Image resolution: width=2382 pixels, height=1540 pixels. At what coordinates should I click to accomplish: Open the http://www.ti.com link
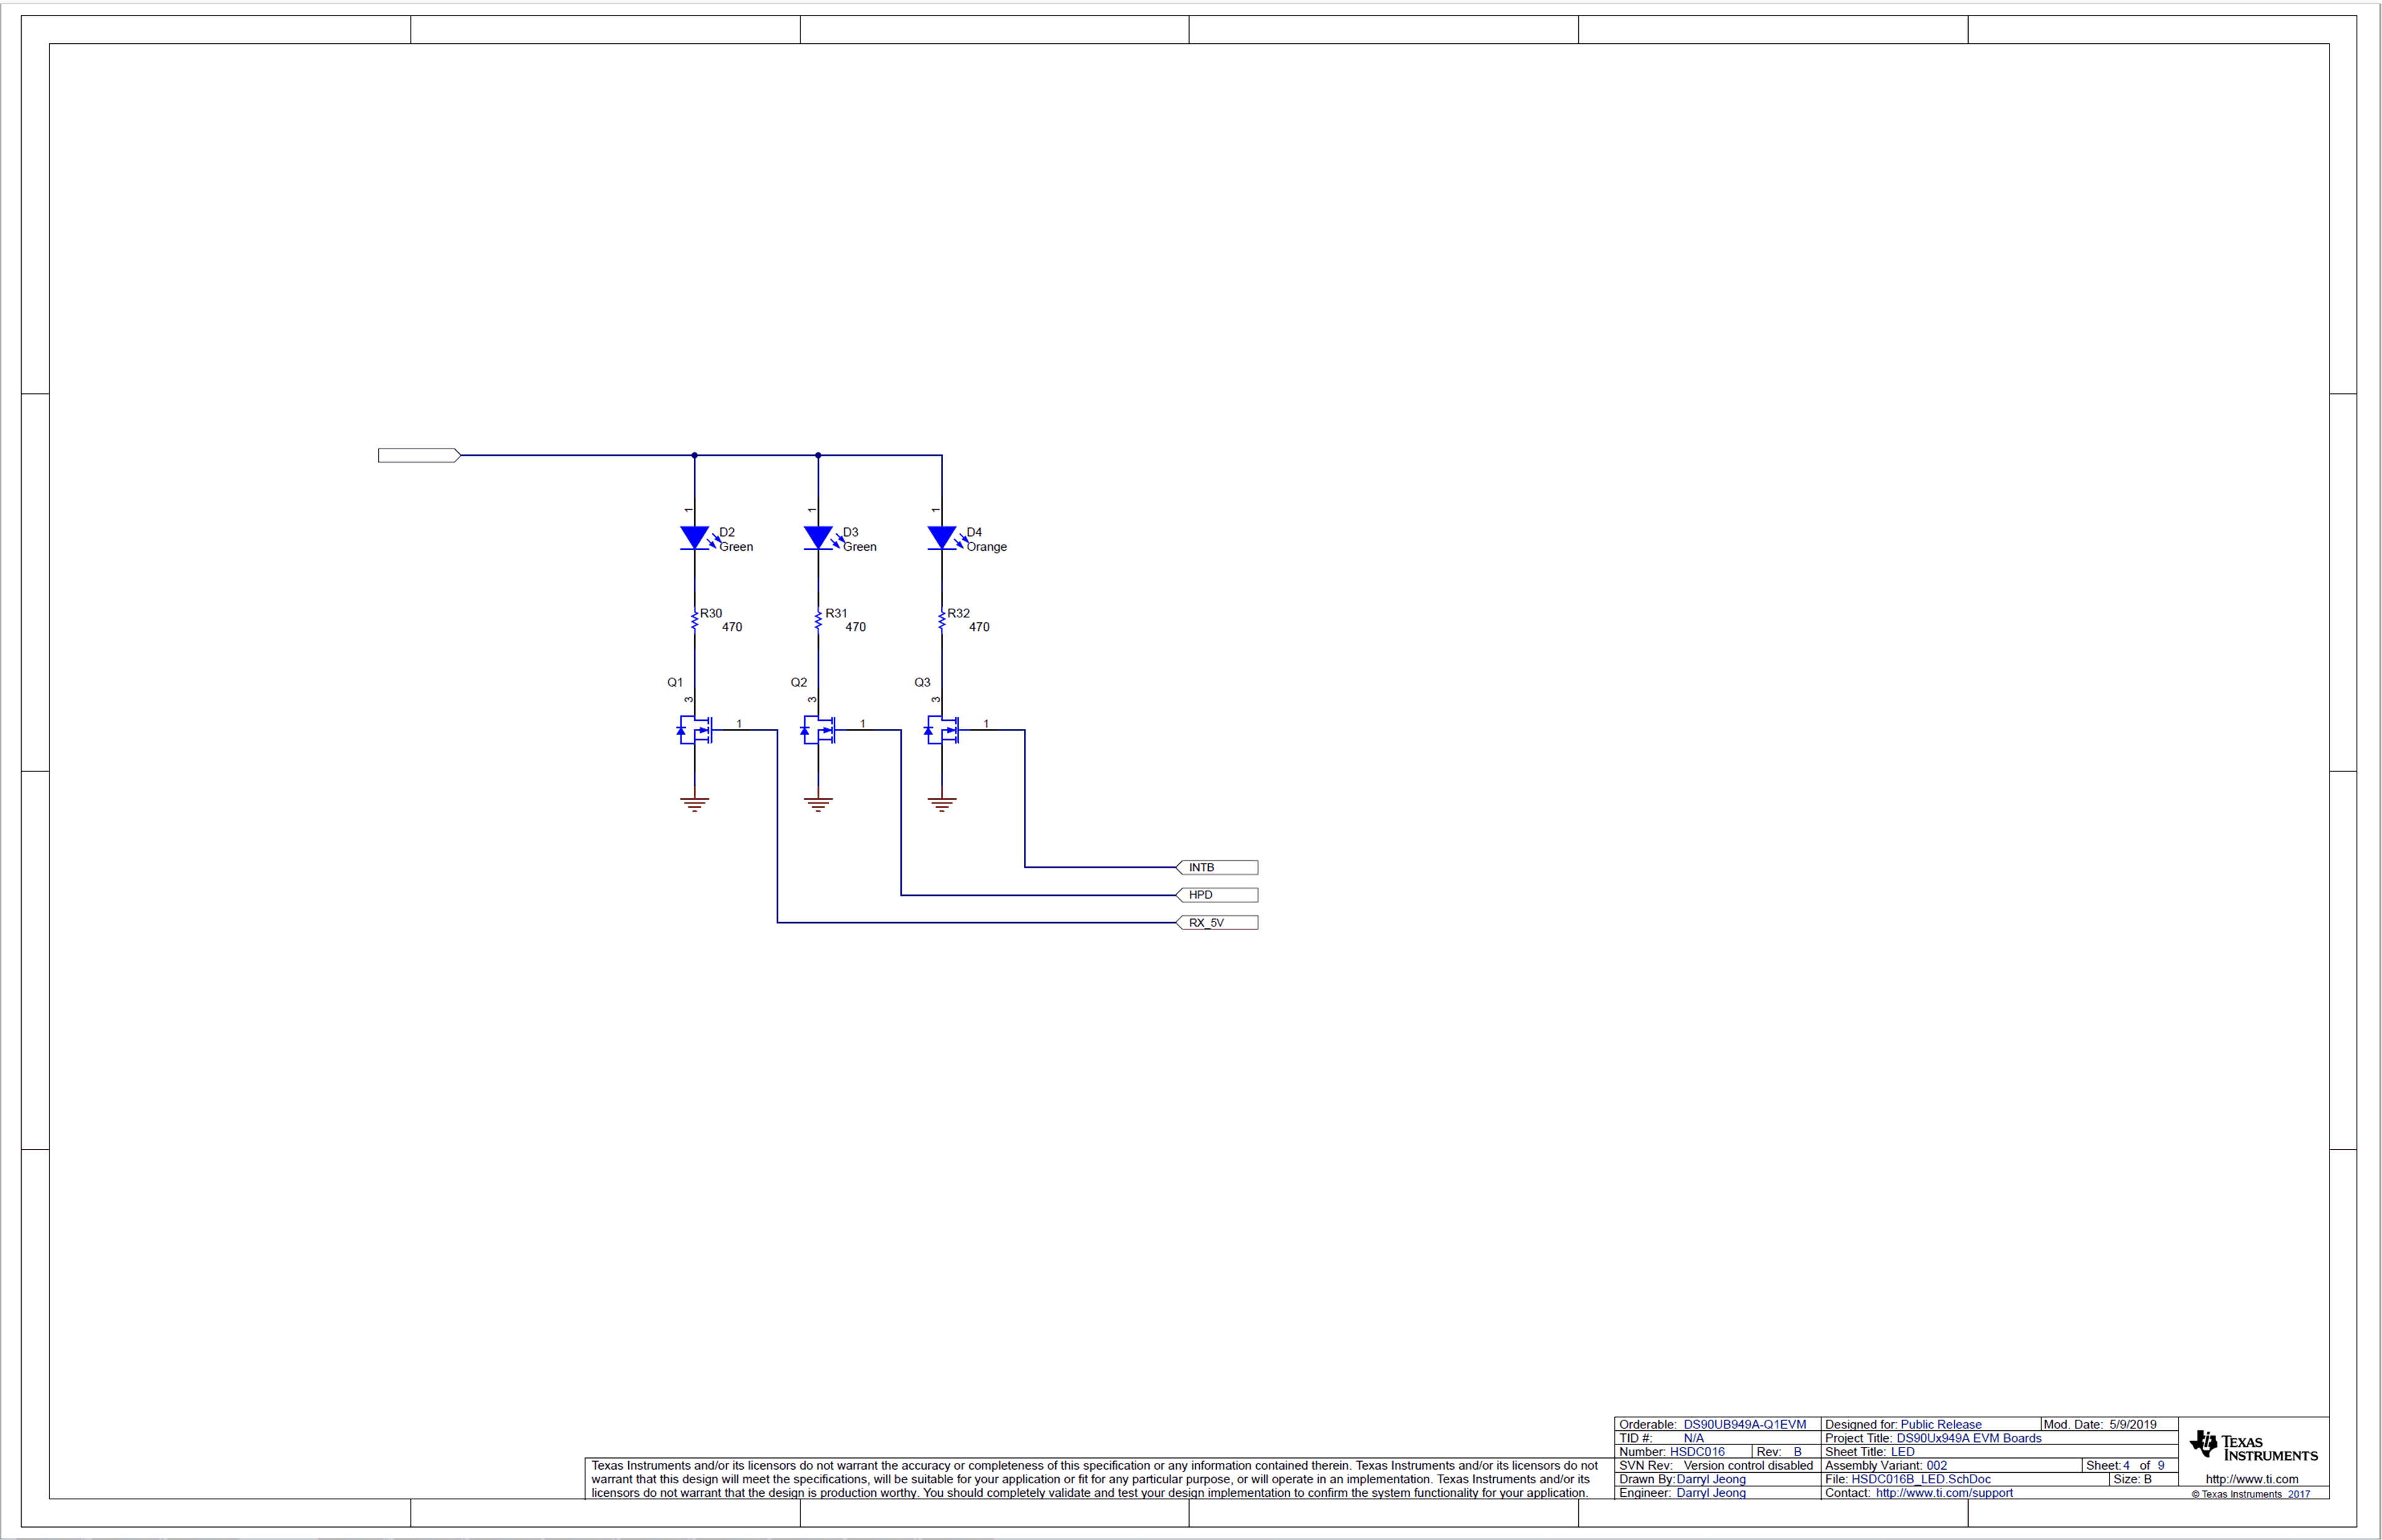[2252, 1478]
